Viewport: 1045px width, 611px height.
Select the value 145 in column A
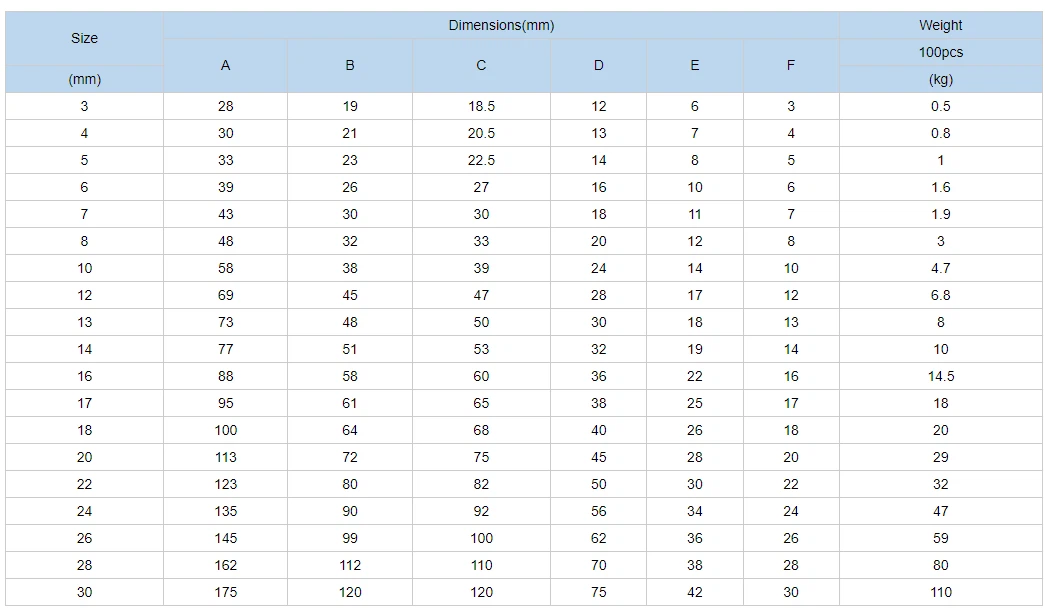(x=225, y=538)
